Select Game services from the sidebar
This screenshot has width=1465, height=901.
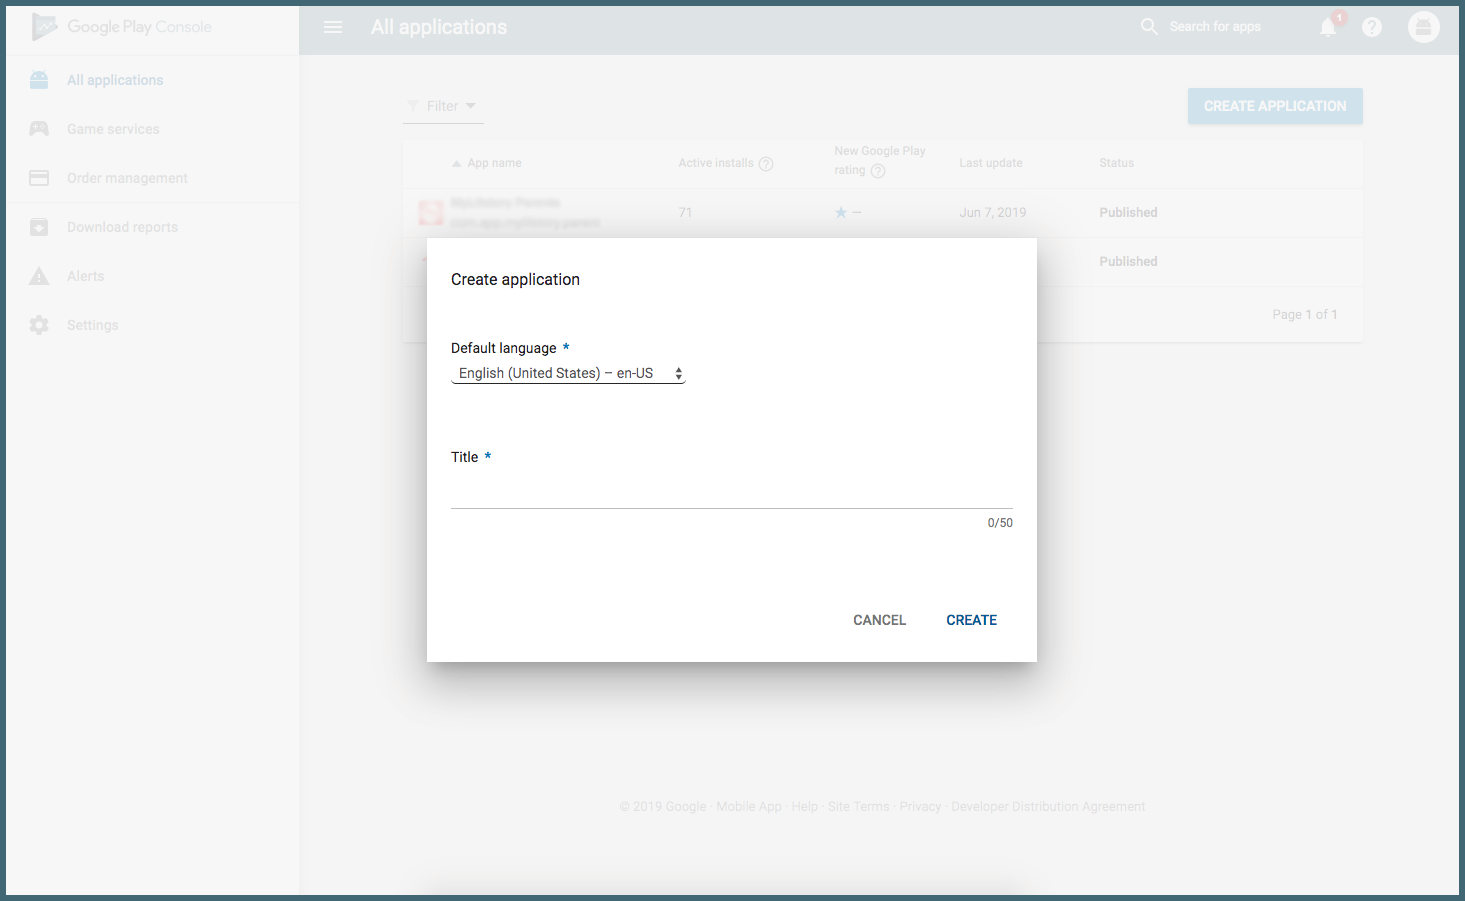112,128
